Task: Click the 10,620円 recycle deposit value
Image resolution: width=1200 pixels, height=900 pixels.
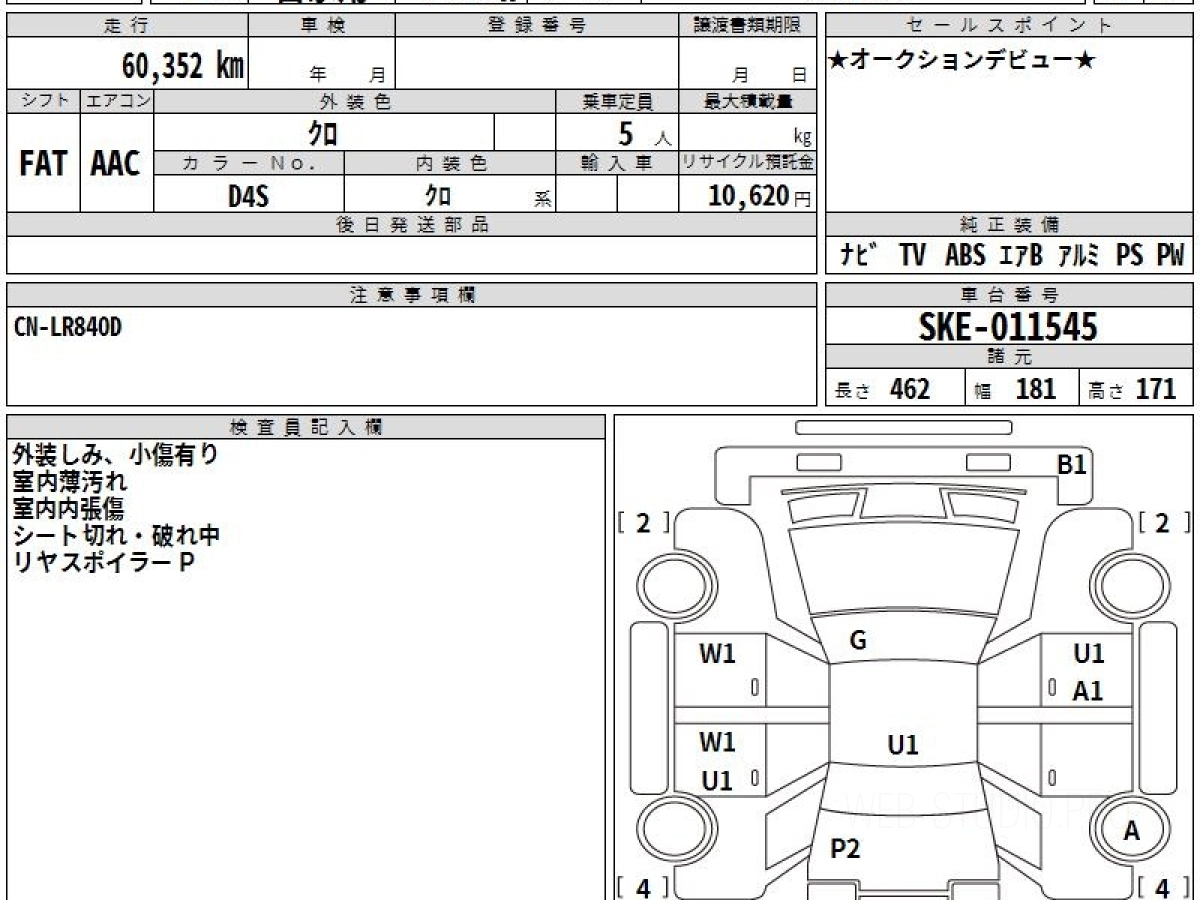Action: coord(759,196)
